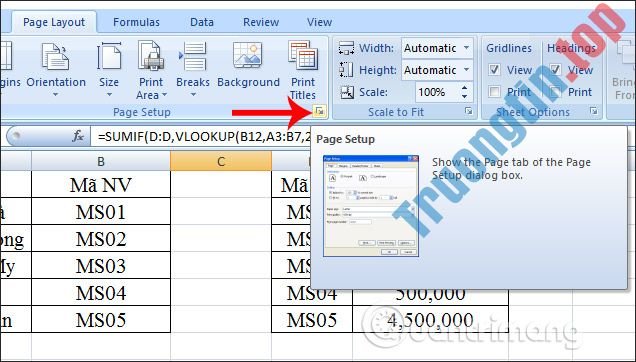Select empty cell in column C beside MS03
636x362 pixels.
coord(221,266)
